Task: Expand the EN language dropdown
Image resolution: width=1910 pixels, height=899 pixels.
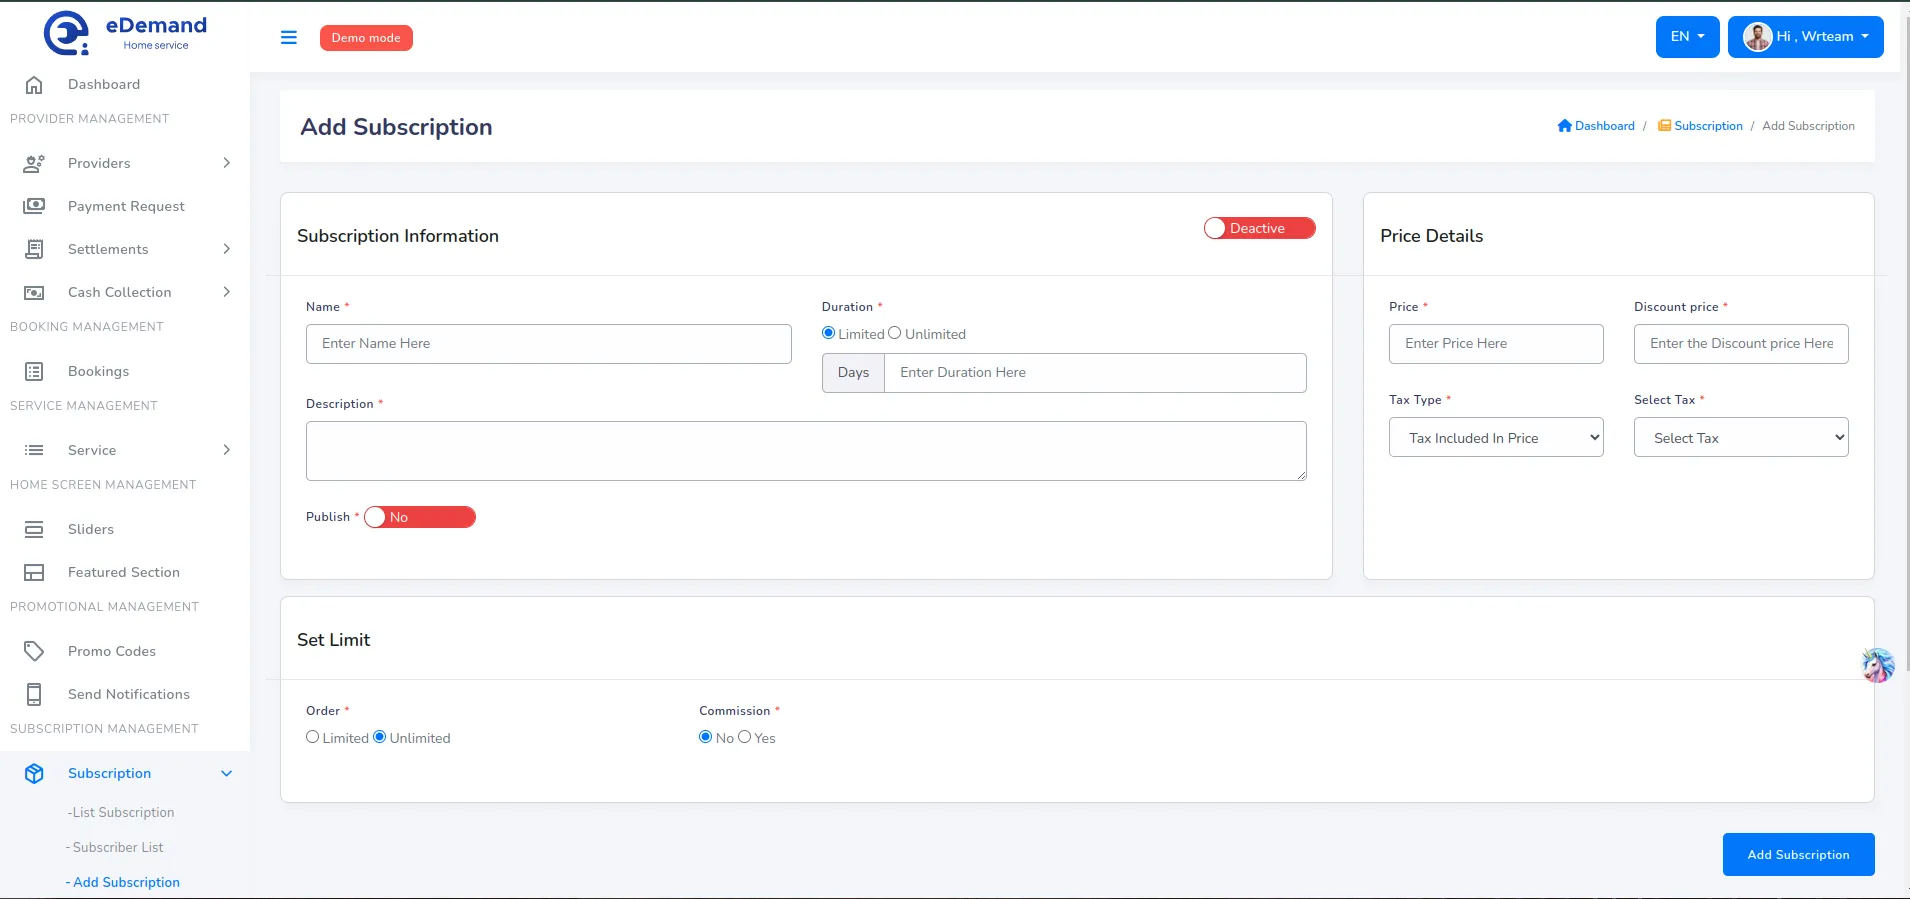Action: (x=1687, y=37)
